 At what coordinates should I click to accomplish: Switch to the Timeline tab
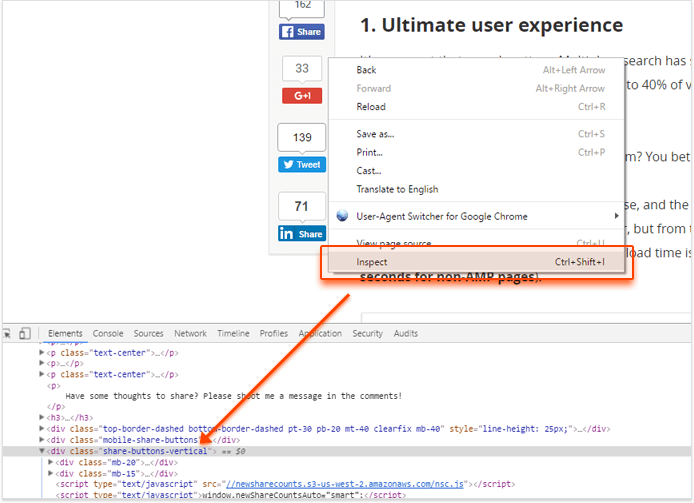[x=233, y=333]
